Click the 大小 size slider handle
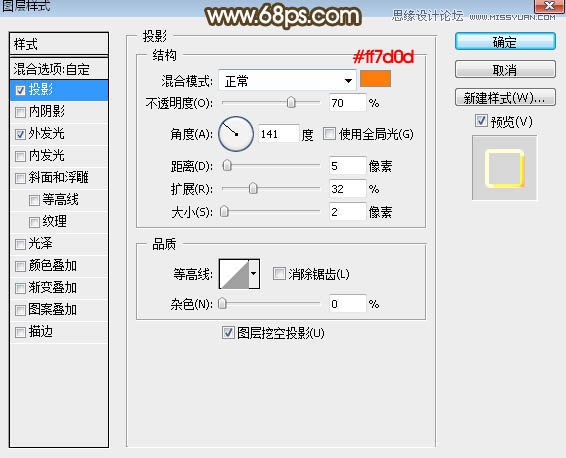Viewport: 566px width, 458px height. point(224,211)
